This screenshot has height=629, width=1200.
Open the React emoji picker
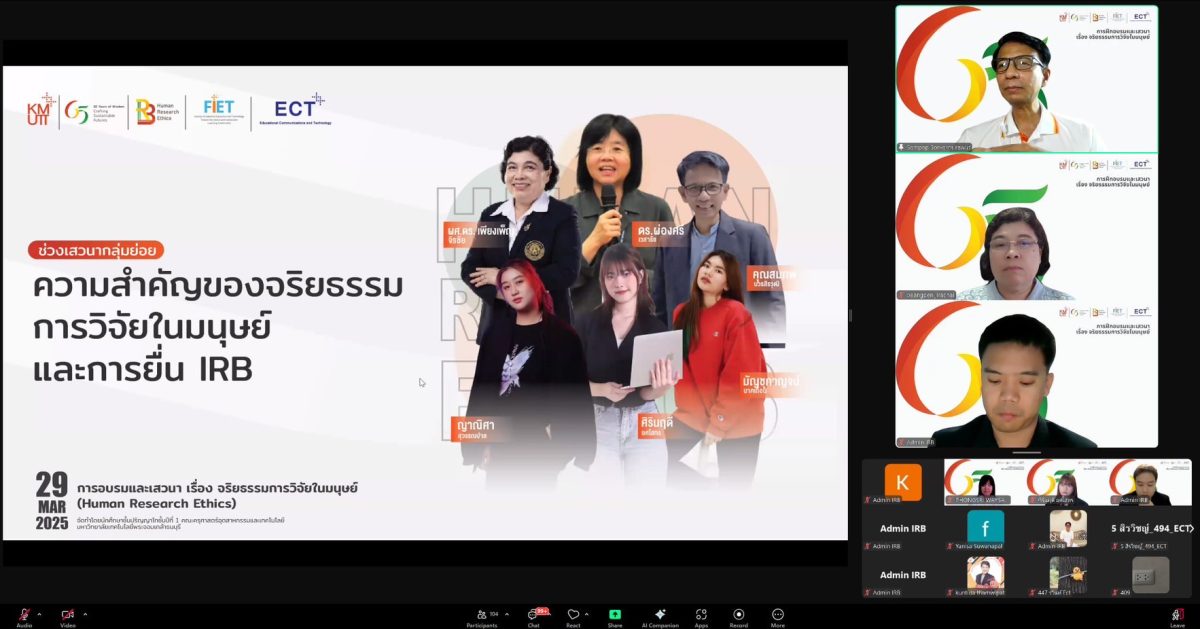click(x=573, y=616)
